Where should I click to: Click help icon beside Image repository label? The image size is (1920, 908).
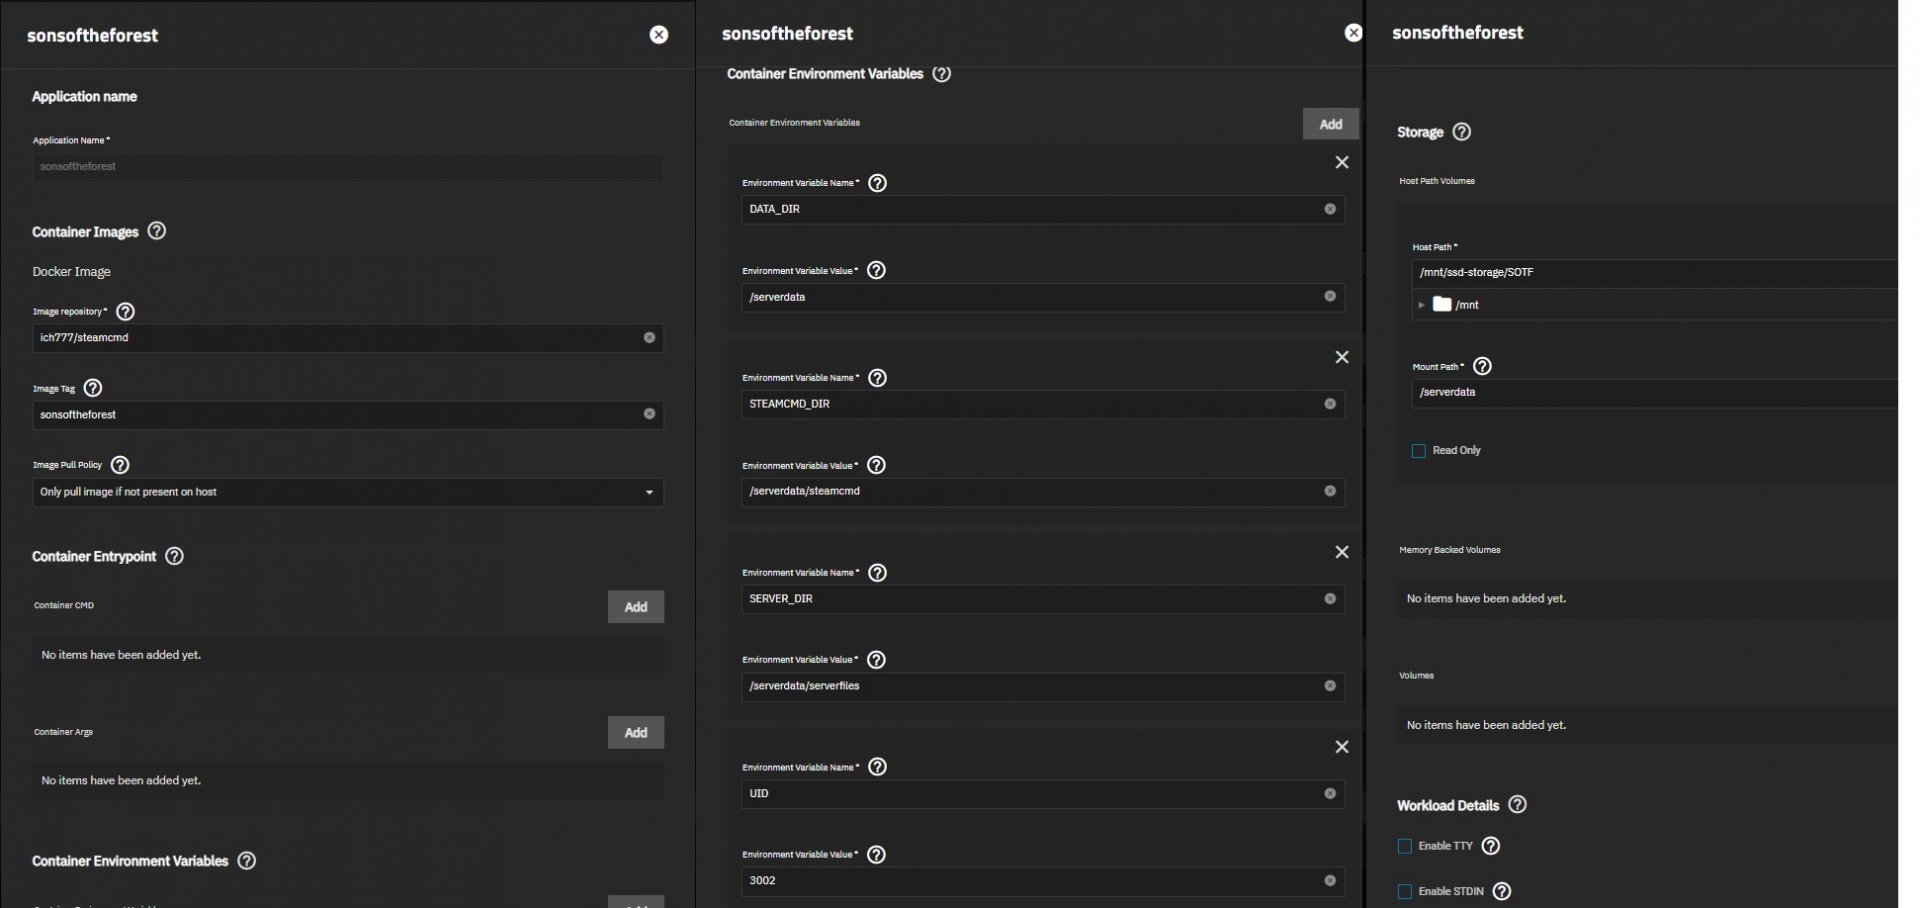point(126,312)
